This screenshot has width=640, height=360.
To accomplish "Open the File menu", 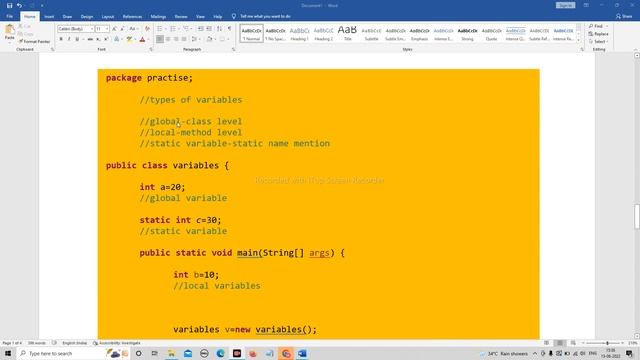I will (9, 16).
